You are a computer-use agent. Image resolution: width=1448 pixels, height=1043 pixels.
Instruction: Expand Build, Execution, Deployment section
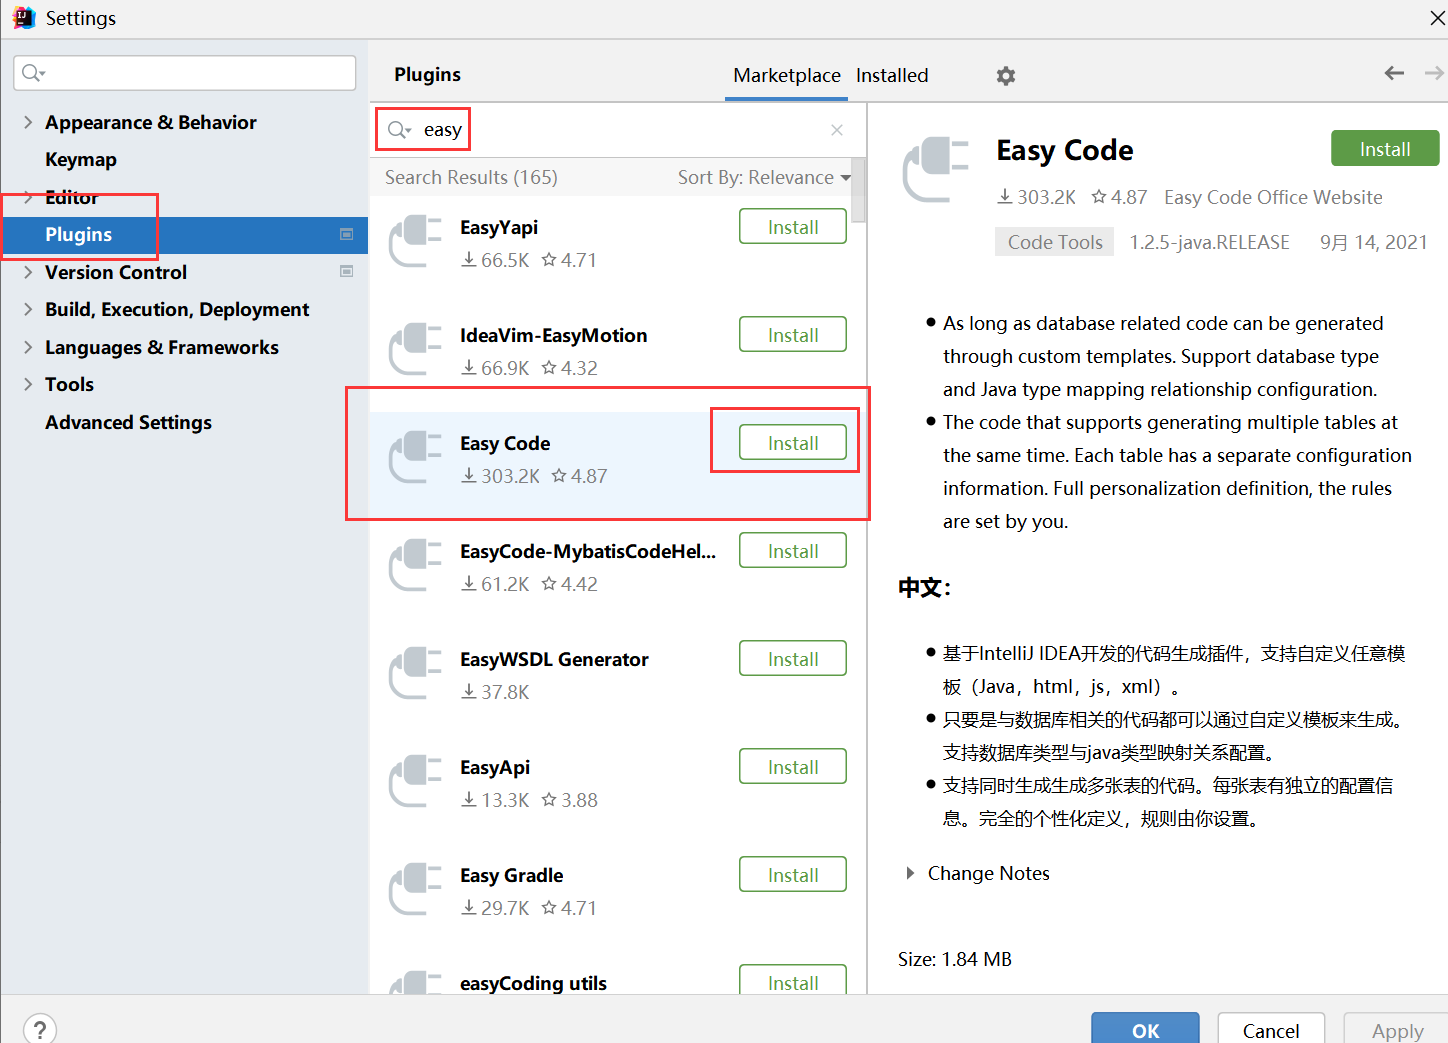(28, 309)
